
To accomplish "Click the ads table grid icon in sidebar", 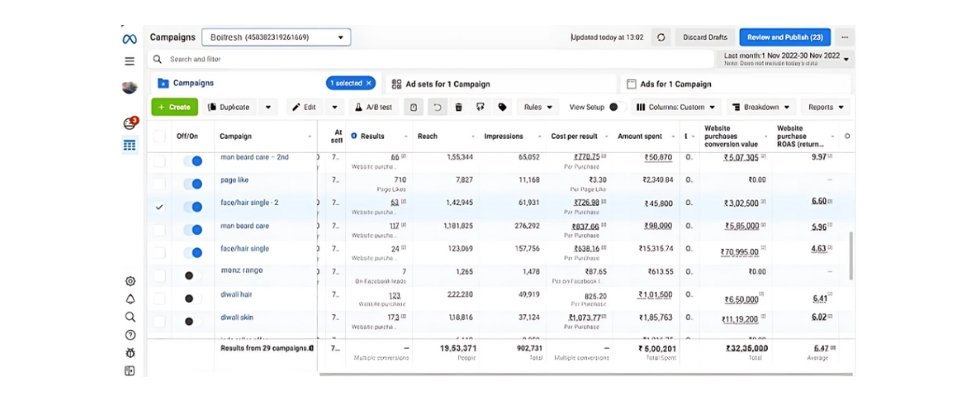I will click(129, 145).
